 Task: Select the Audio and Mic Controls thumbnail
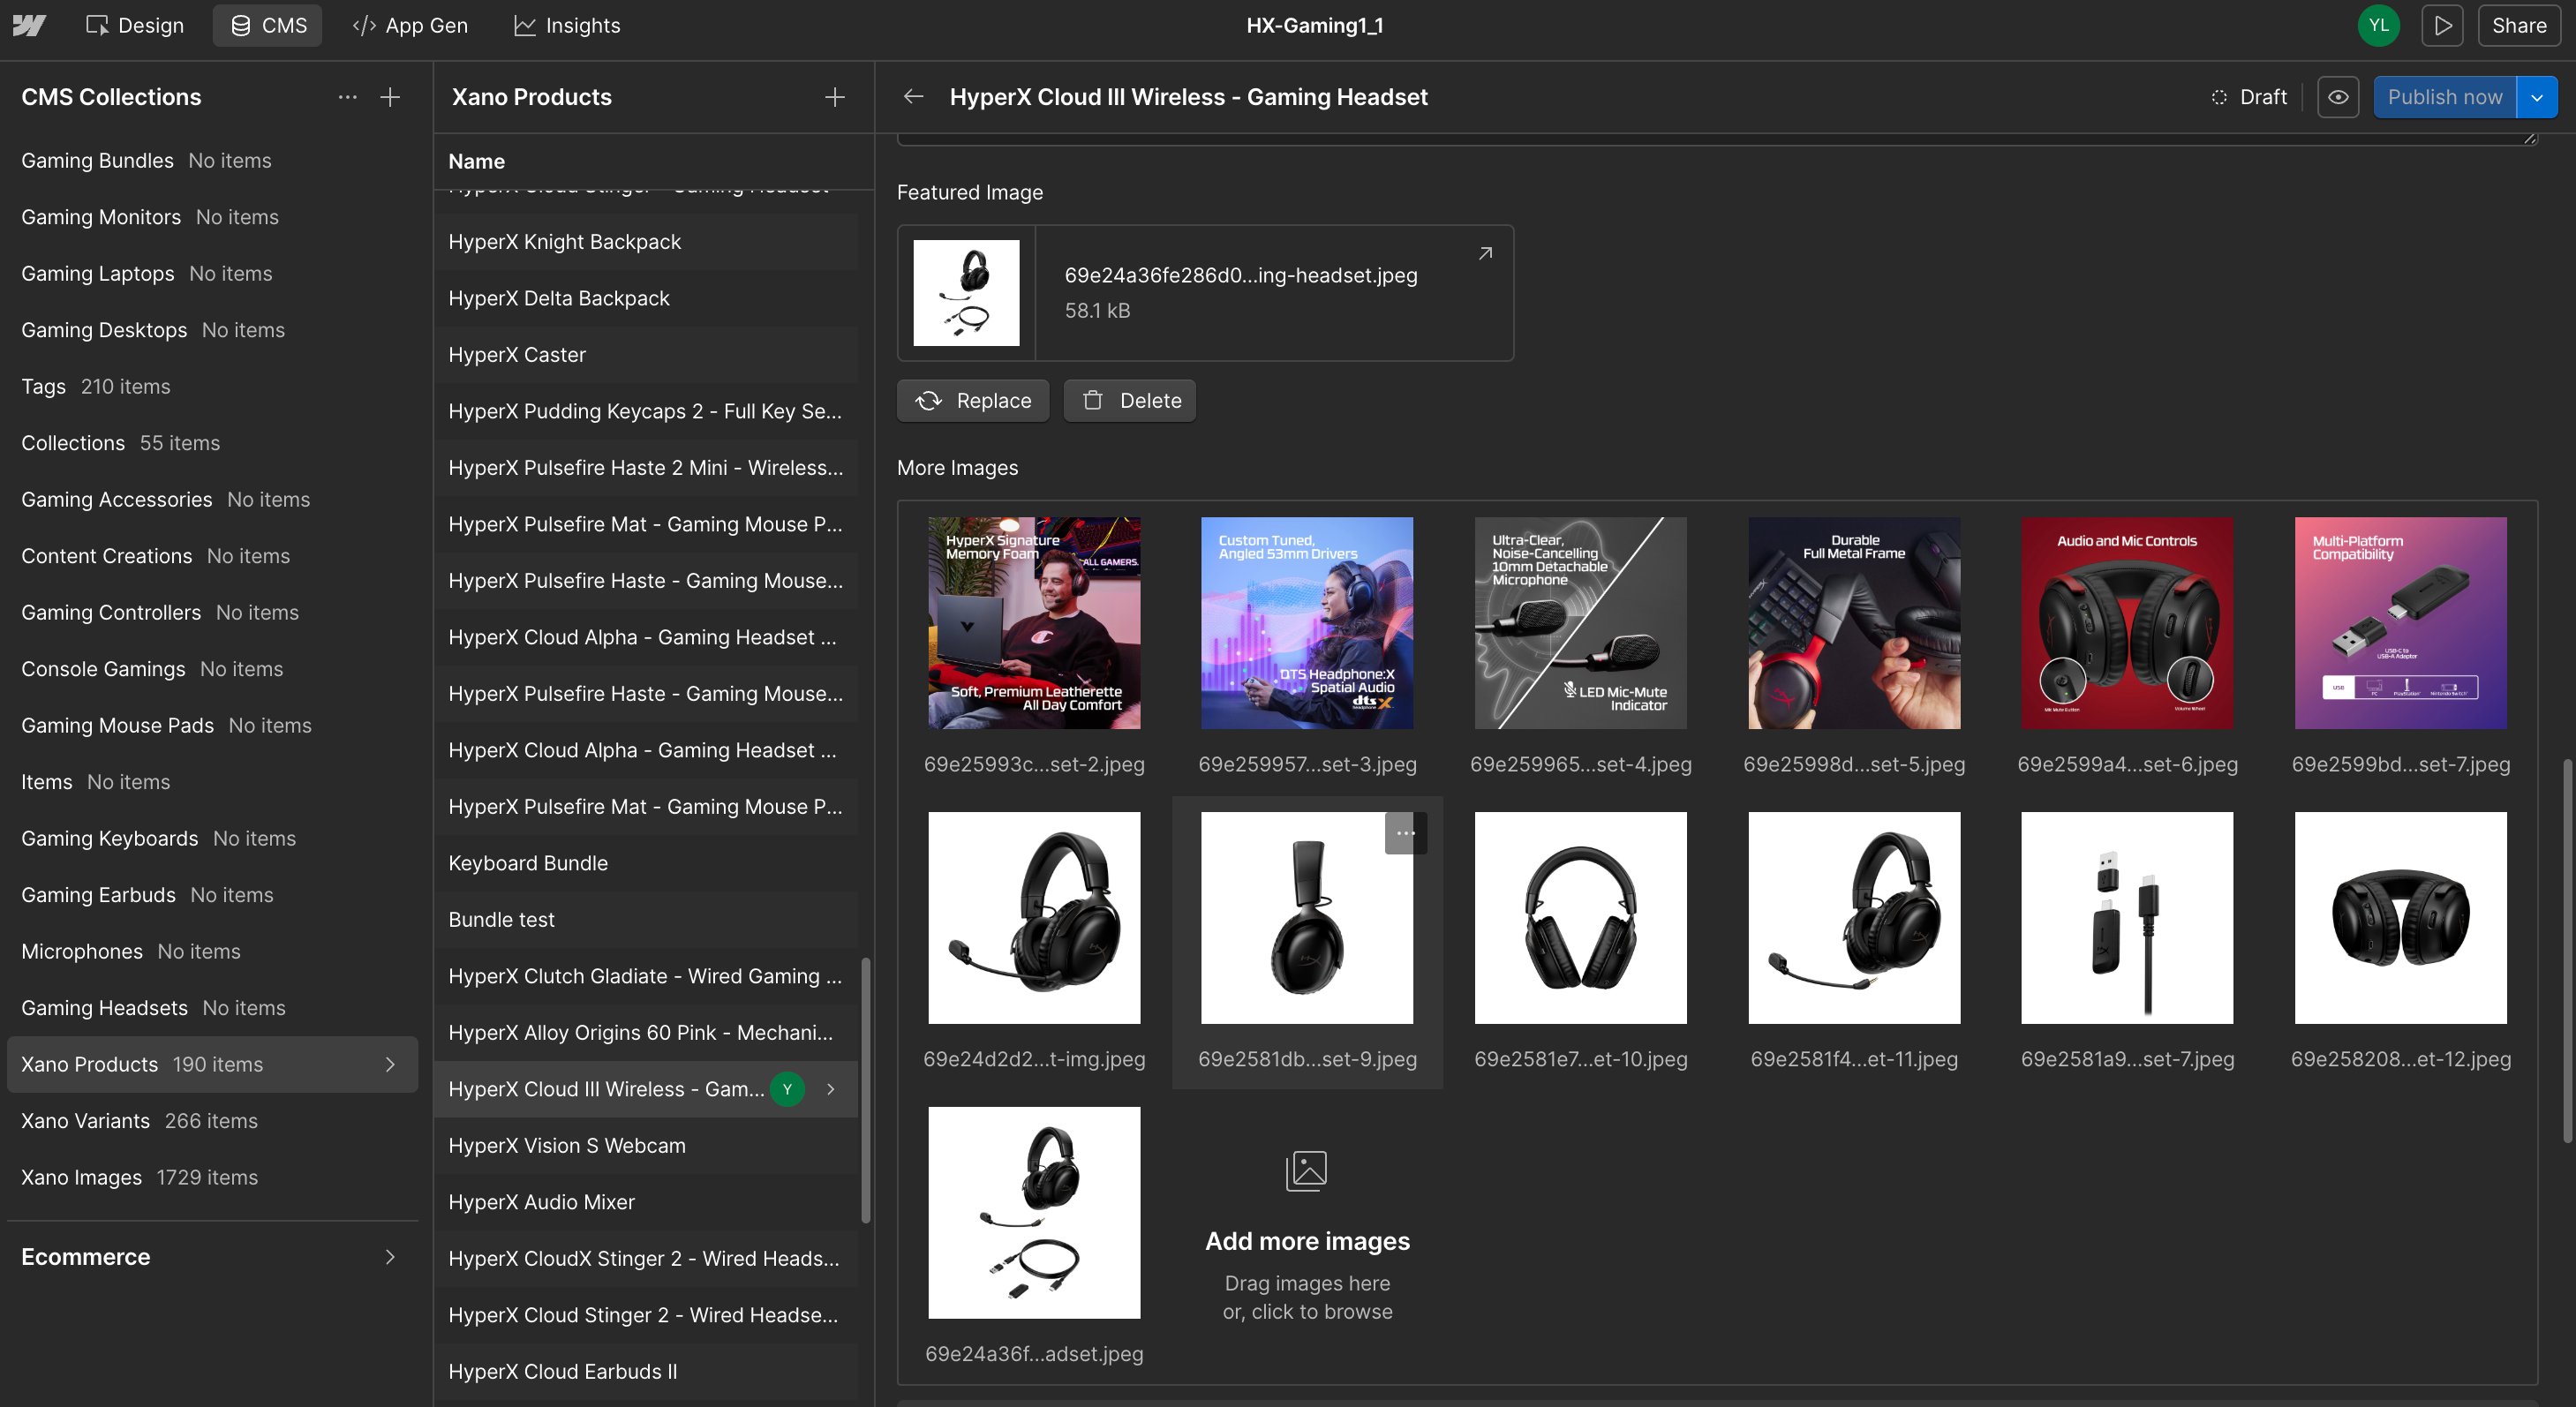[x=2126, y=623]
